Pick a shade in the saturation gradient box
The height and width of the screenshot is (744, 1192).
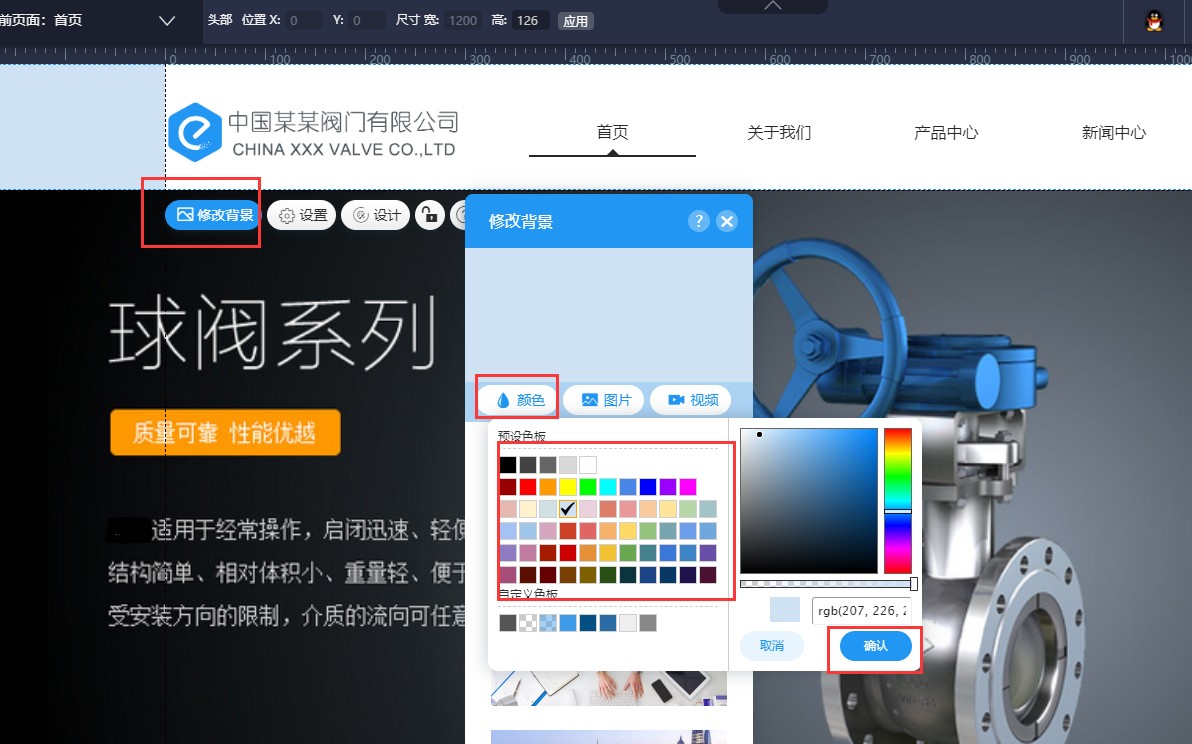pos(809,501)
